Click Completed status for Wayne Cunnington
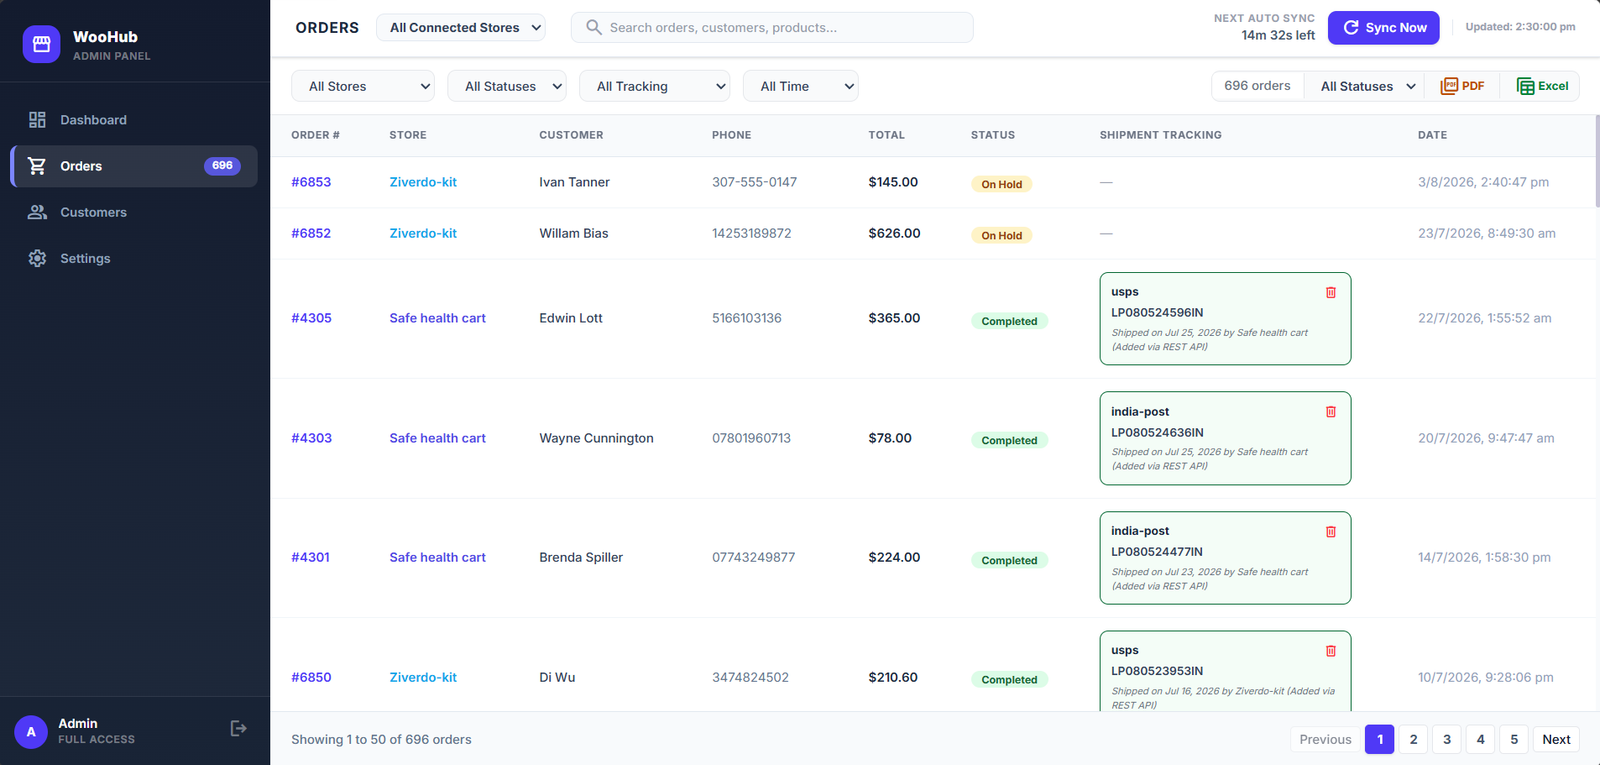Image resolution: width=1600 pixels, height=765 pixels. coord(1009,440)
